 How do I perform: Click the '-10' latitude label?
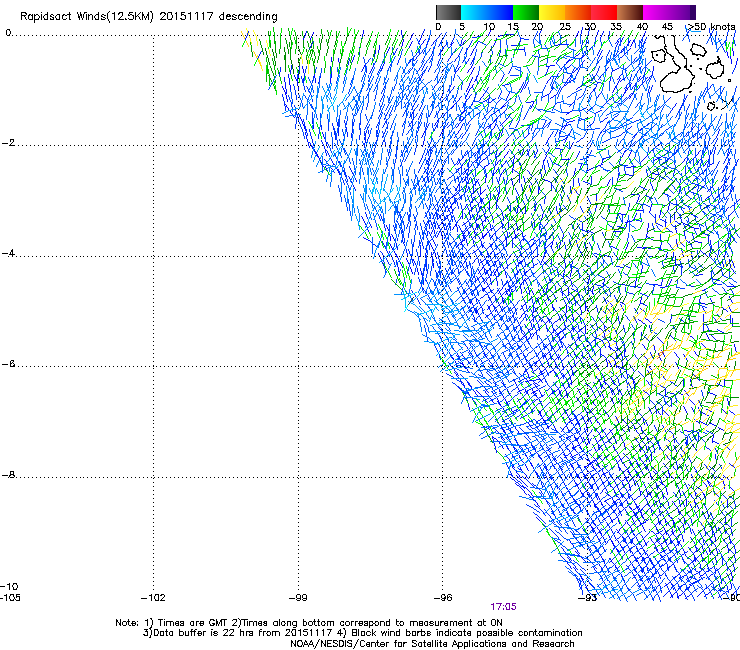(10, 587)
